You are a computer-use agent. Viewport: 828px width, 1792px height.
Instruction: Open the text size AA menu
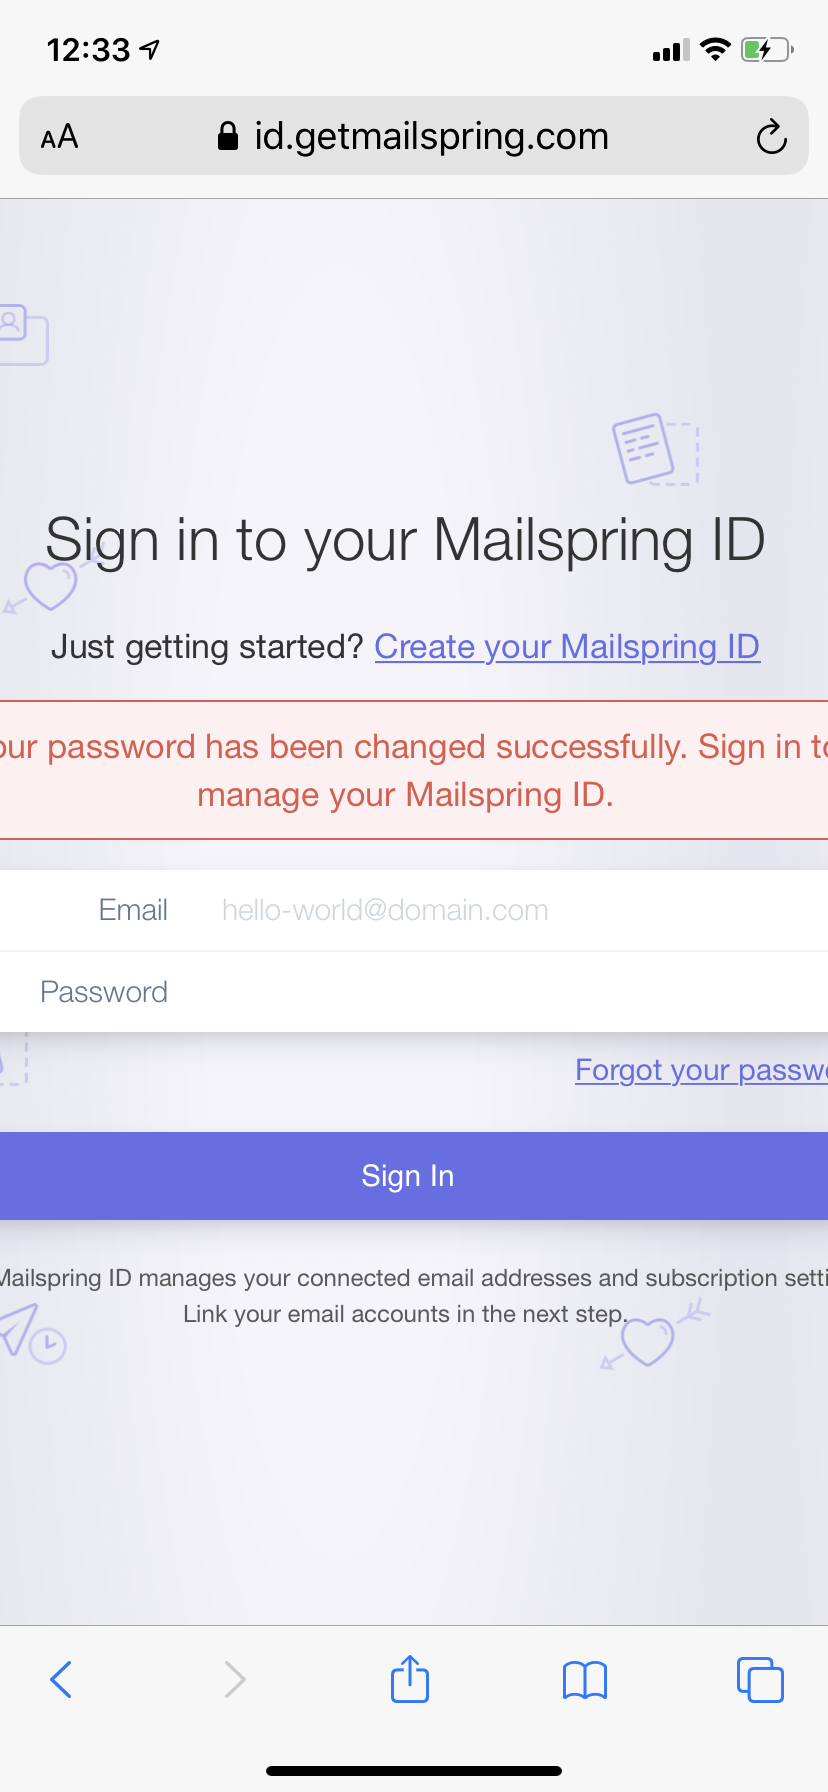(x=58, y=136)
